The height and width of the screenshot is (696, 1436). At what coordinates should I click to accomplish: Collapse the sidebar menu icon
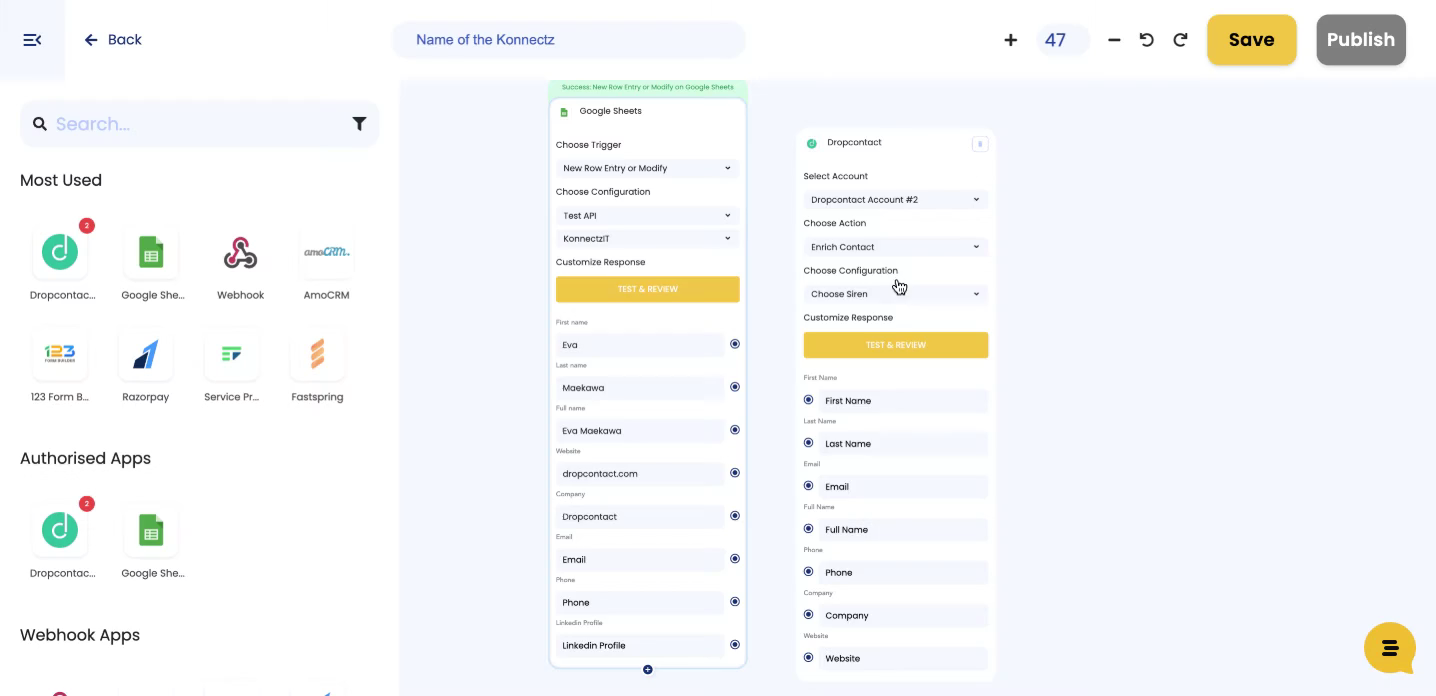tap(32, 40)
